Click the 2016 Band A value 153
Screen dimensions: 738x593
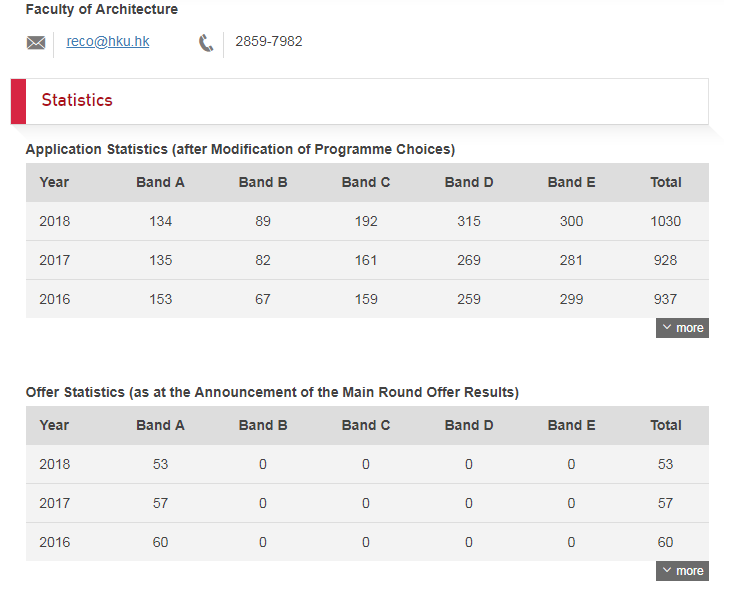(160, 299)
